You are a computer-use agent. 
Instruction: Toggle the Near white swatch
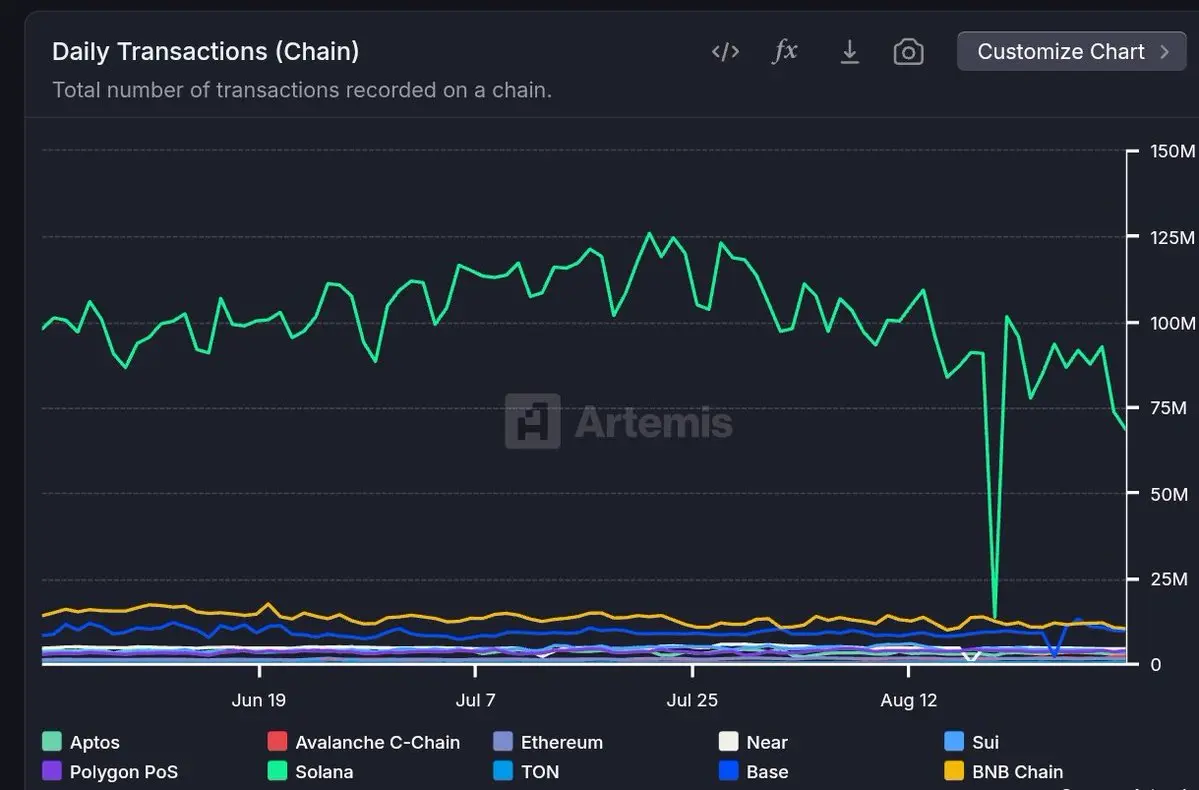click(729, 741)
